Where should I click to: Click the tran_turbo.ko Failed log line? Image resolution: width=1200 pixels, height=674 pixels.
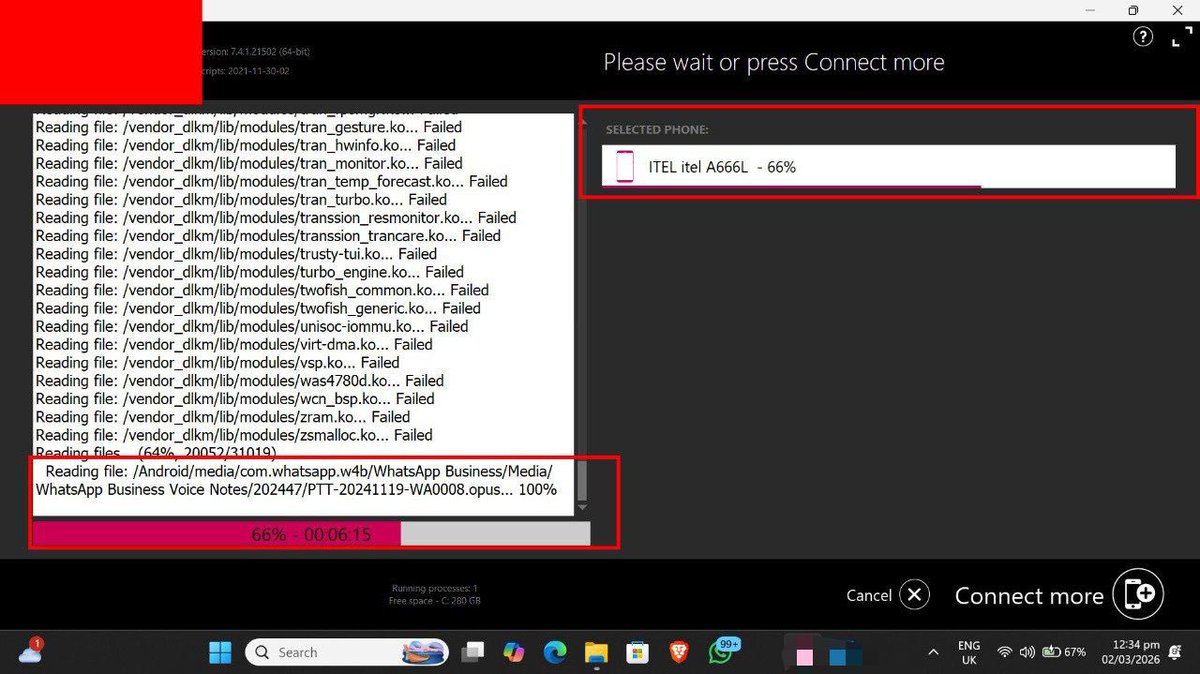pos(241,199)
